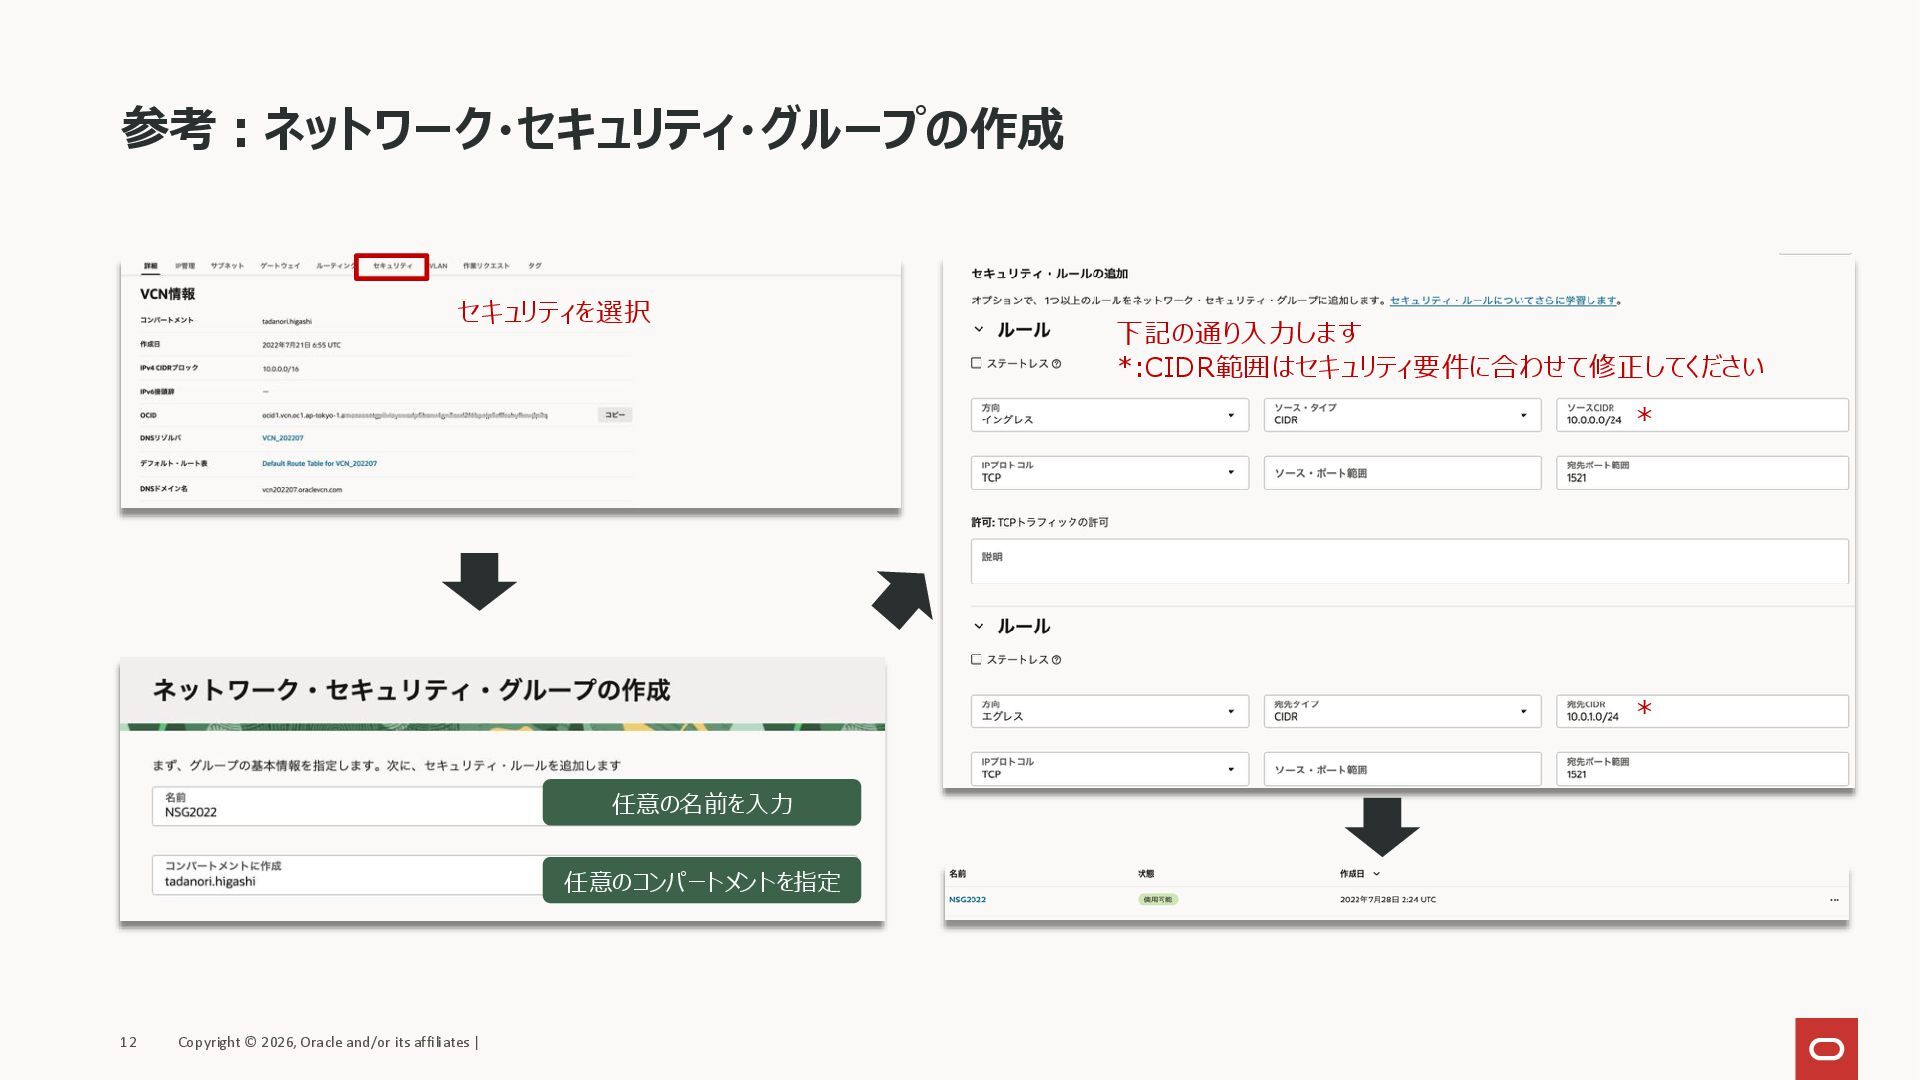Collapse the first ルール section chevron
Viewport: 1920px width, 1080px height.
tap(979, 330)
